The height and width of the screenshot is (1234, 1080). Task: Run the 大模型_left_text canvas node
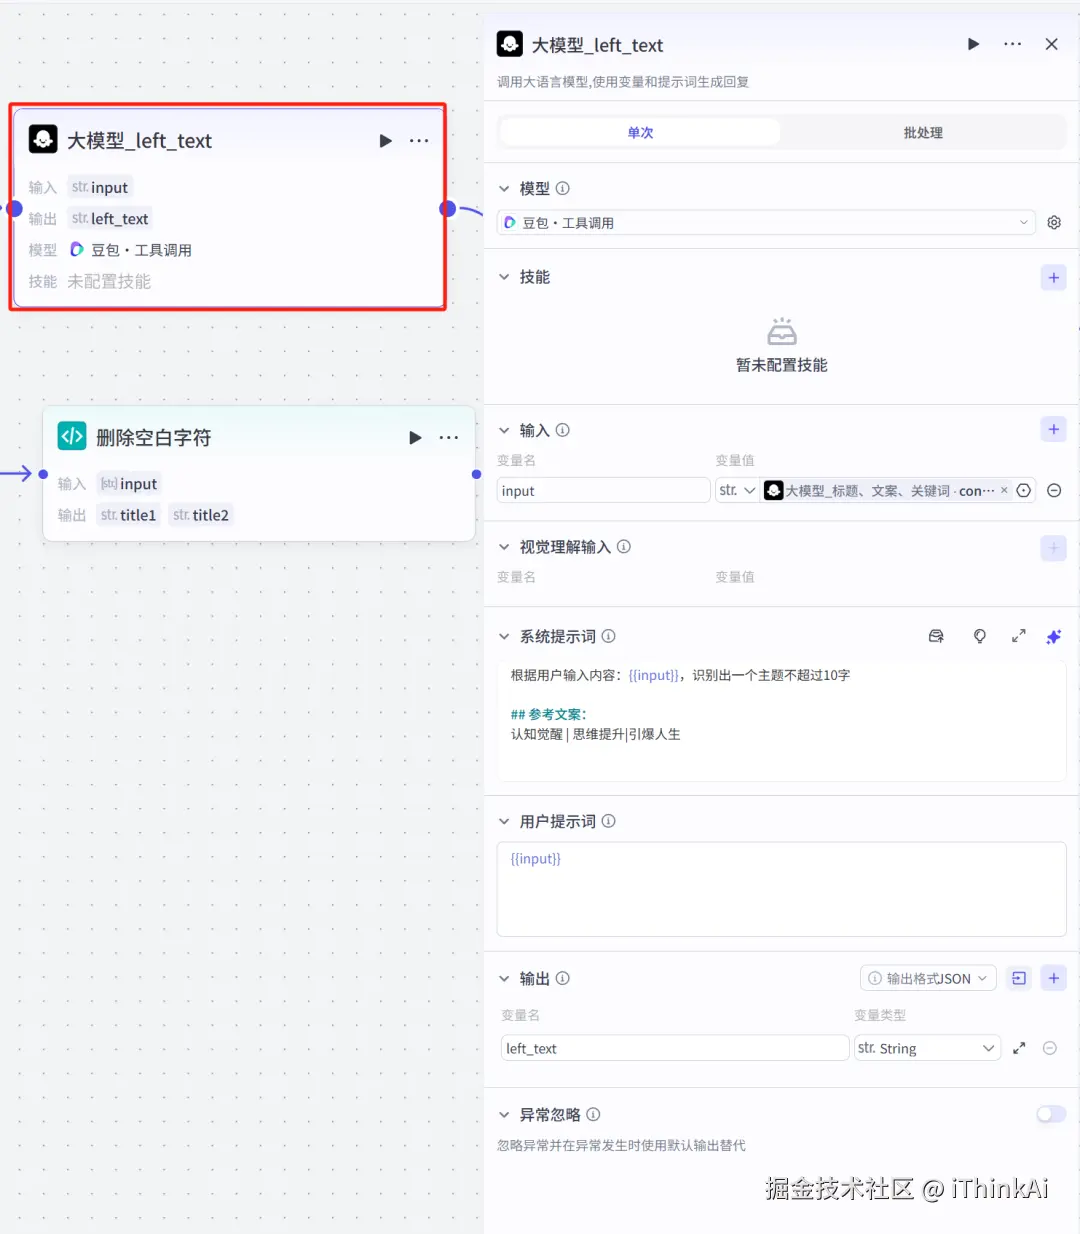click(x=385, y=141)
